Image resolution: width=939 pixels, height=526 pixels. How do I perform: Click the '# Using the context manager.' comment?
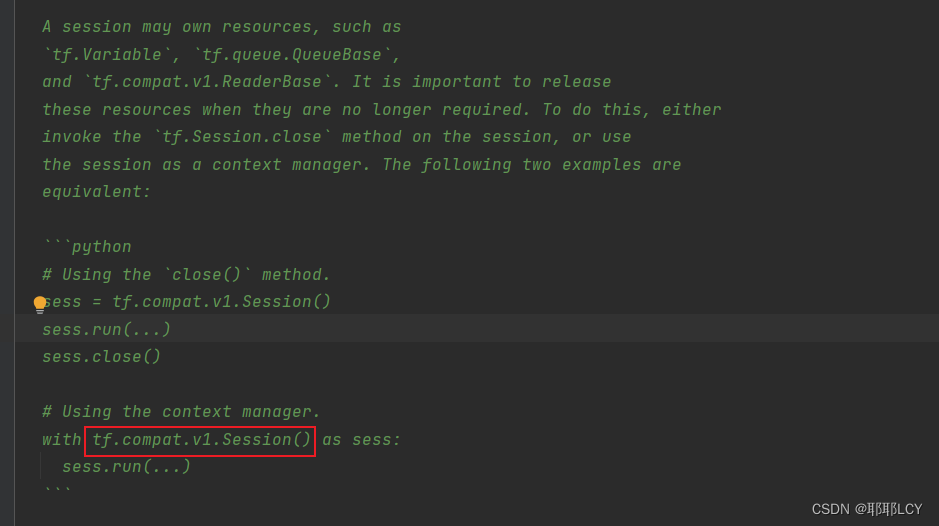click(181, 412)
